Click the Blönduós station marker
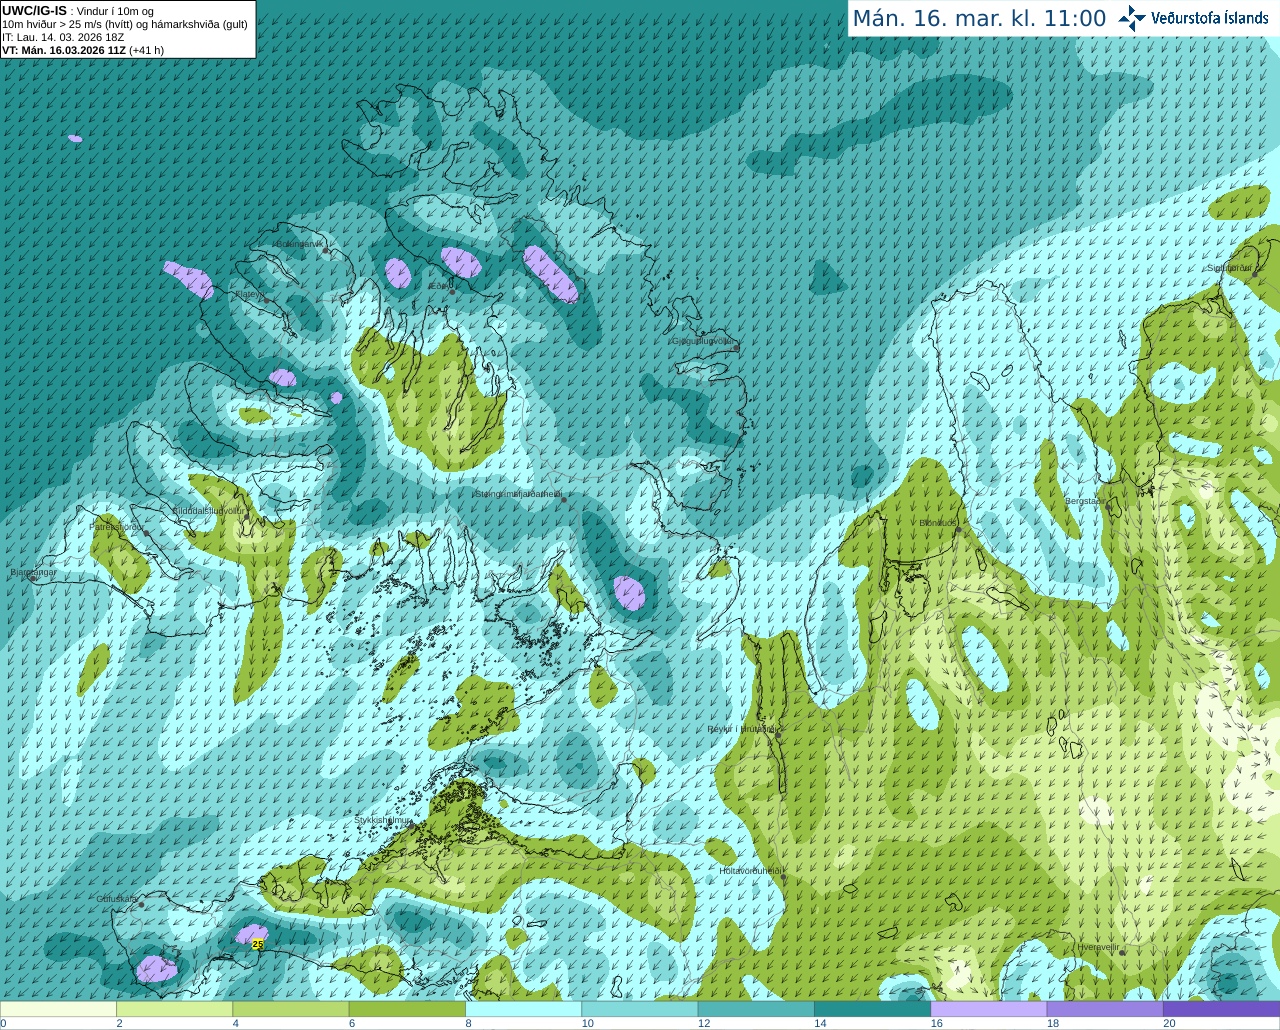1280x1030 pixels. (958, 530)
